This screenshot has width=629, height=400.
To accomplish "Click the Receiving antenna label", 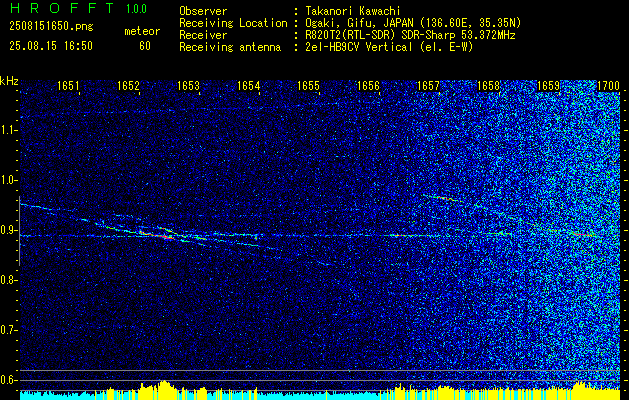I will [230, 47].
